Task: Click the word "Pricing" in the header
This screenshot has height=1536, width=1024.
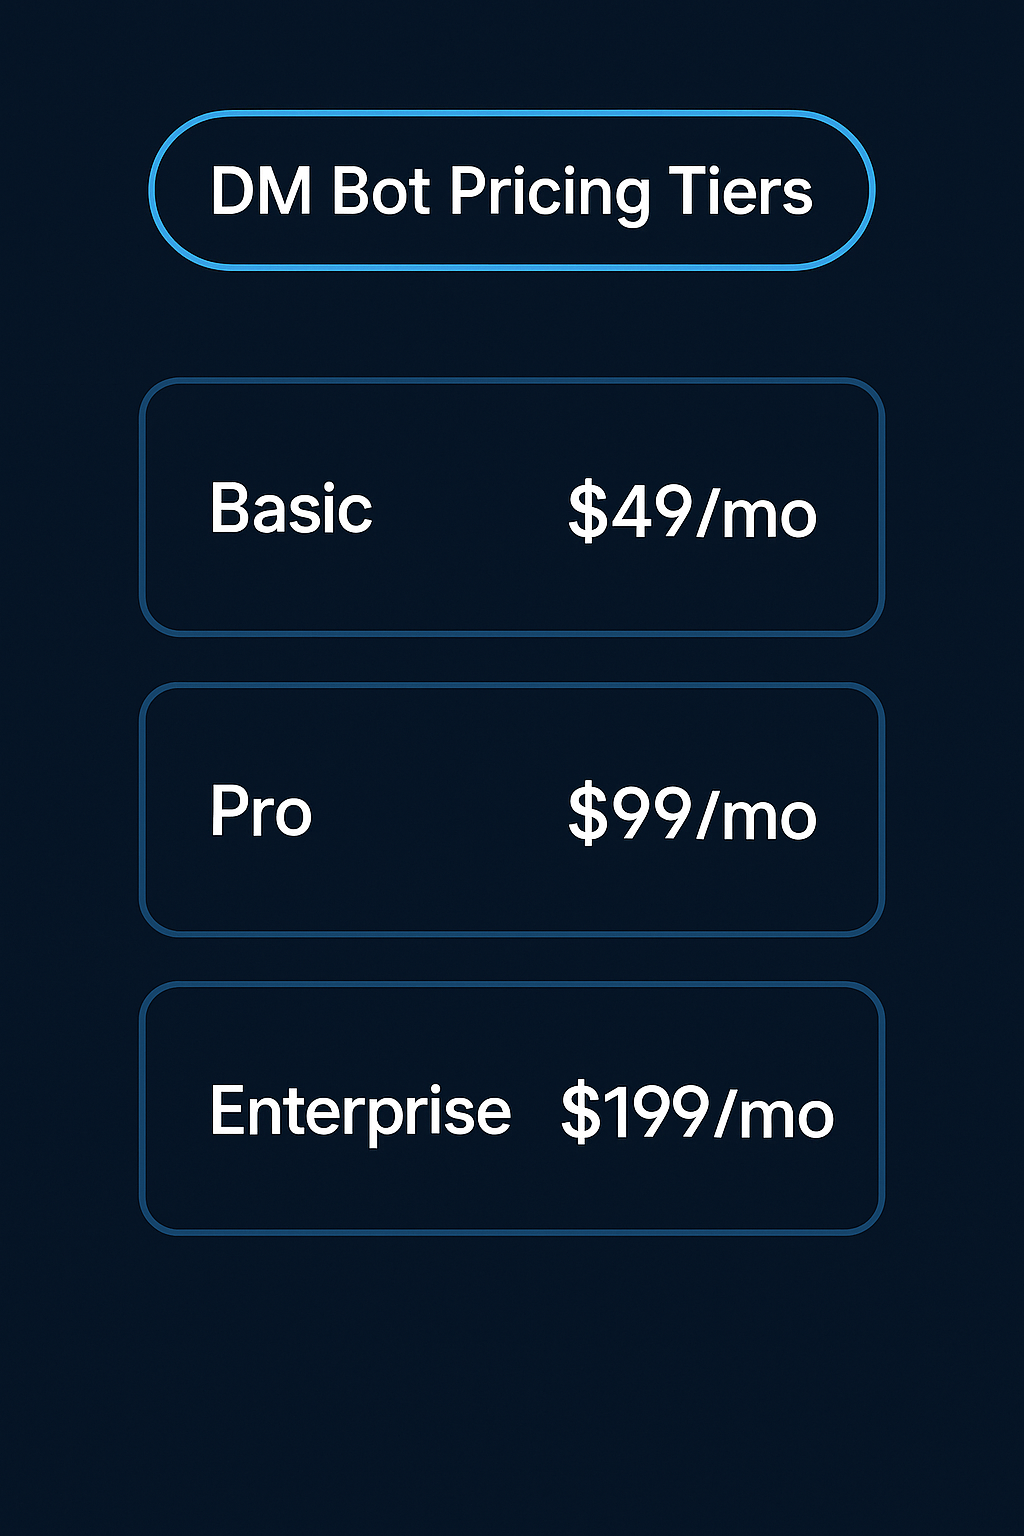Action: (549, 193)
